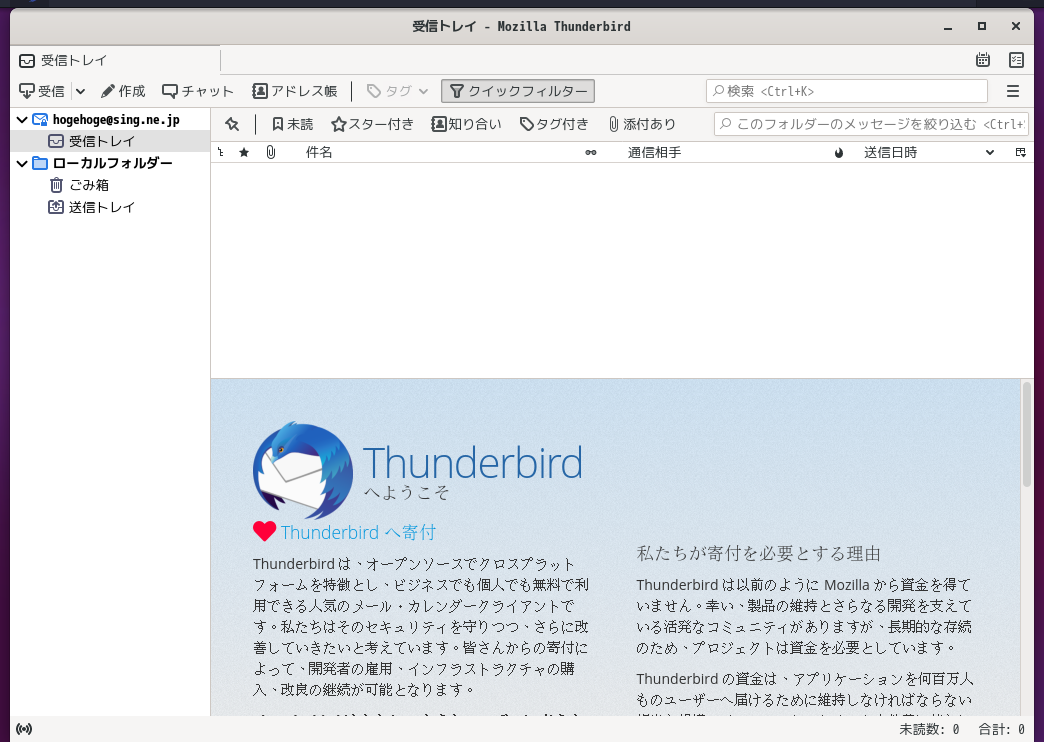Select ローカルフォルダー in the folder pane
The height and width of the screenshot is (742, 1044).
[x=112, y=163]
